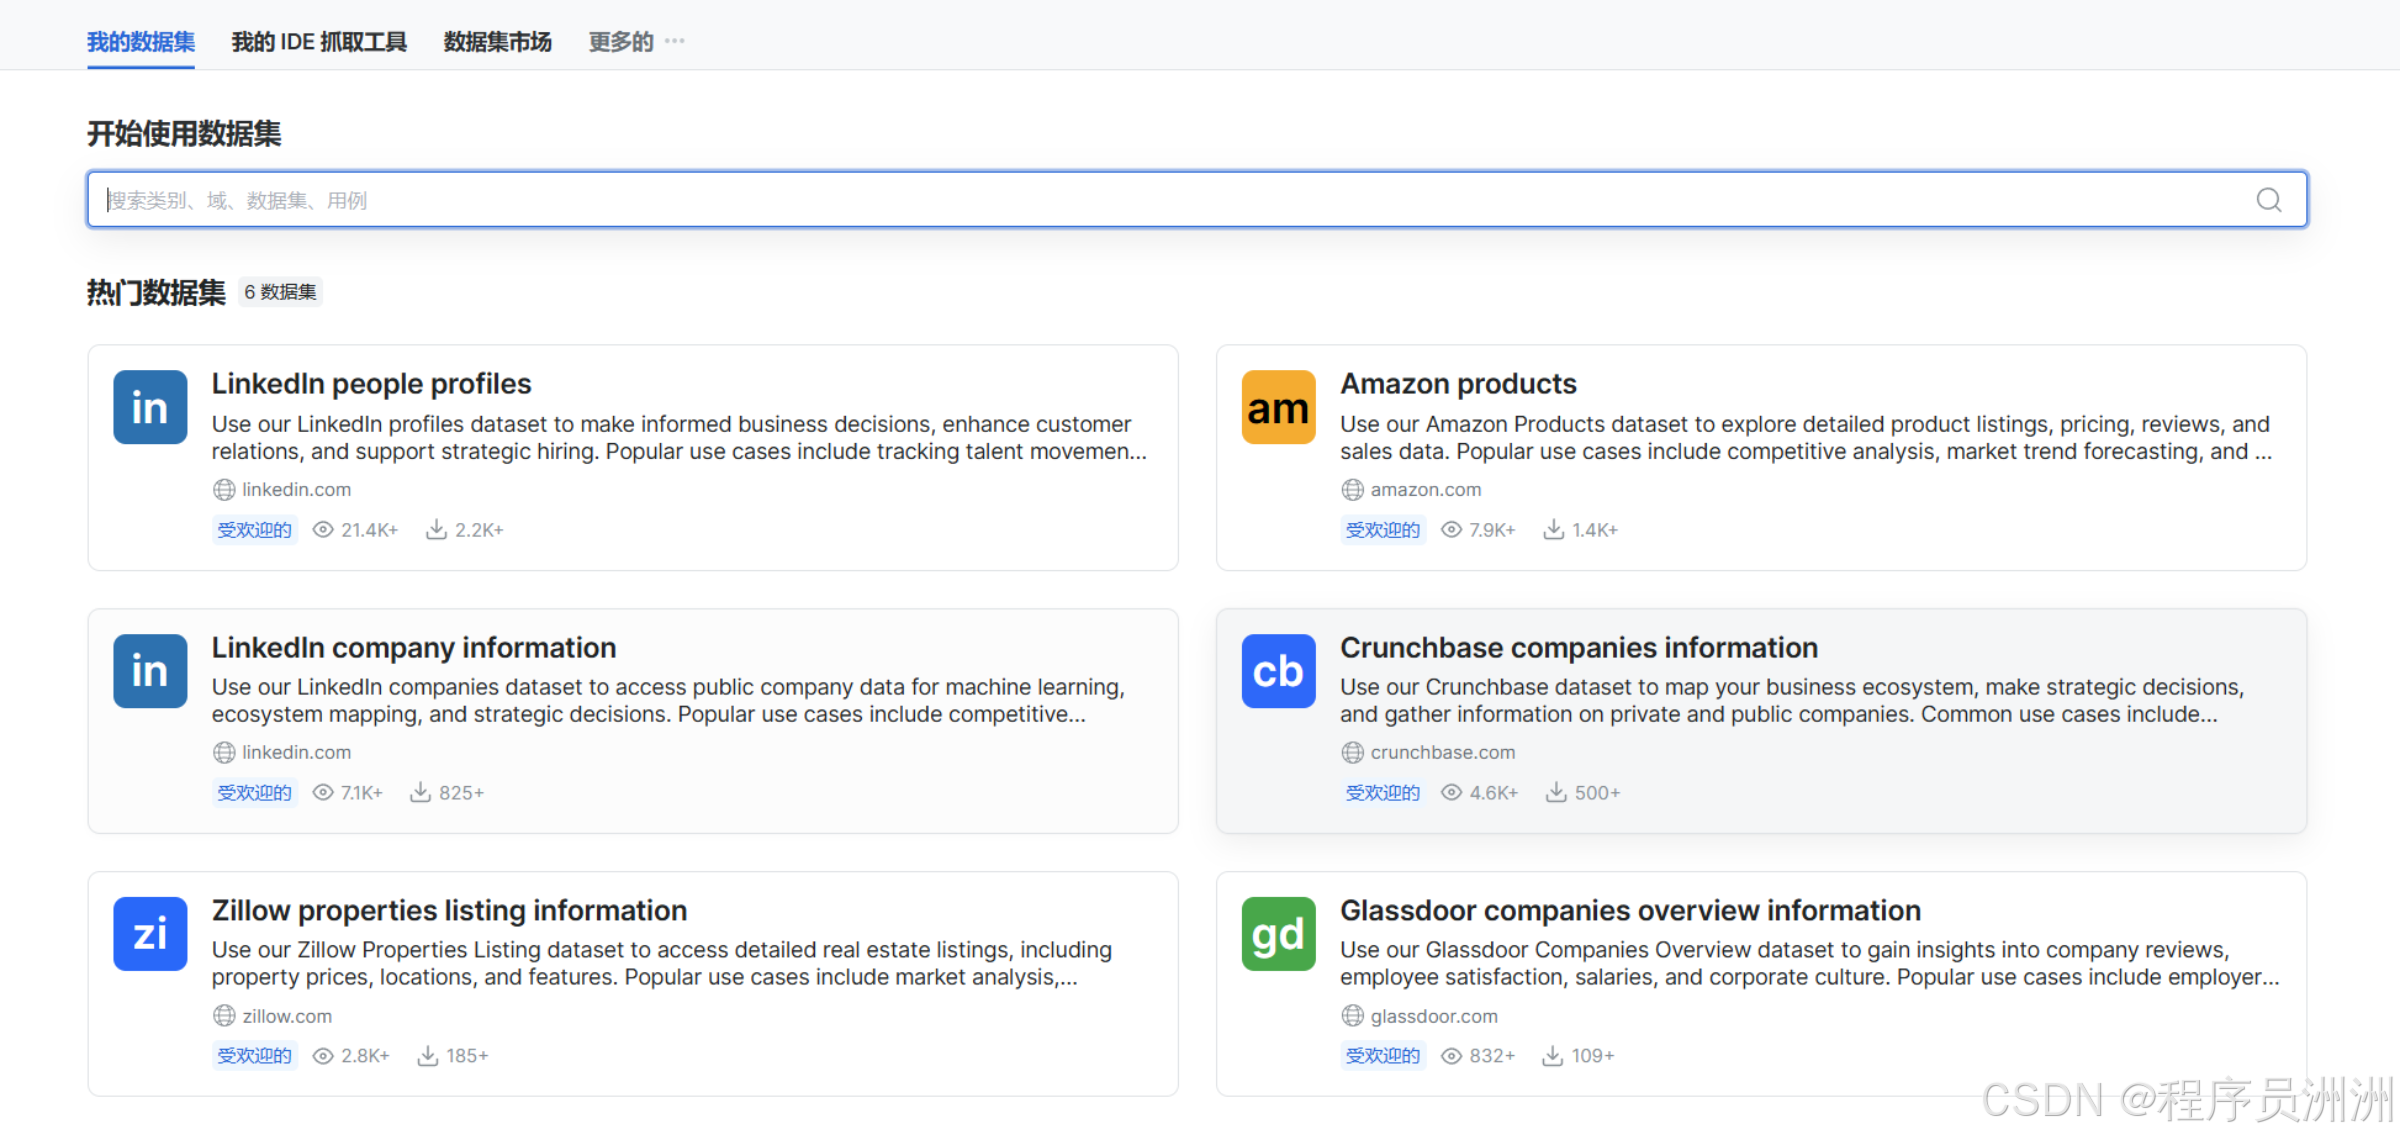The height and width of the screenshot is (1140, 2400).
Task: Click the 6 数据集 count badge
Action: (280, 292)
